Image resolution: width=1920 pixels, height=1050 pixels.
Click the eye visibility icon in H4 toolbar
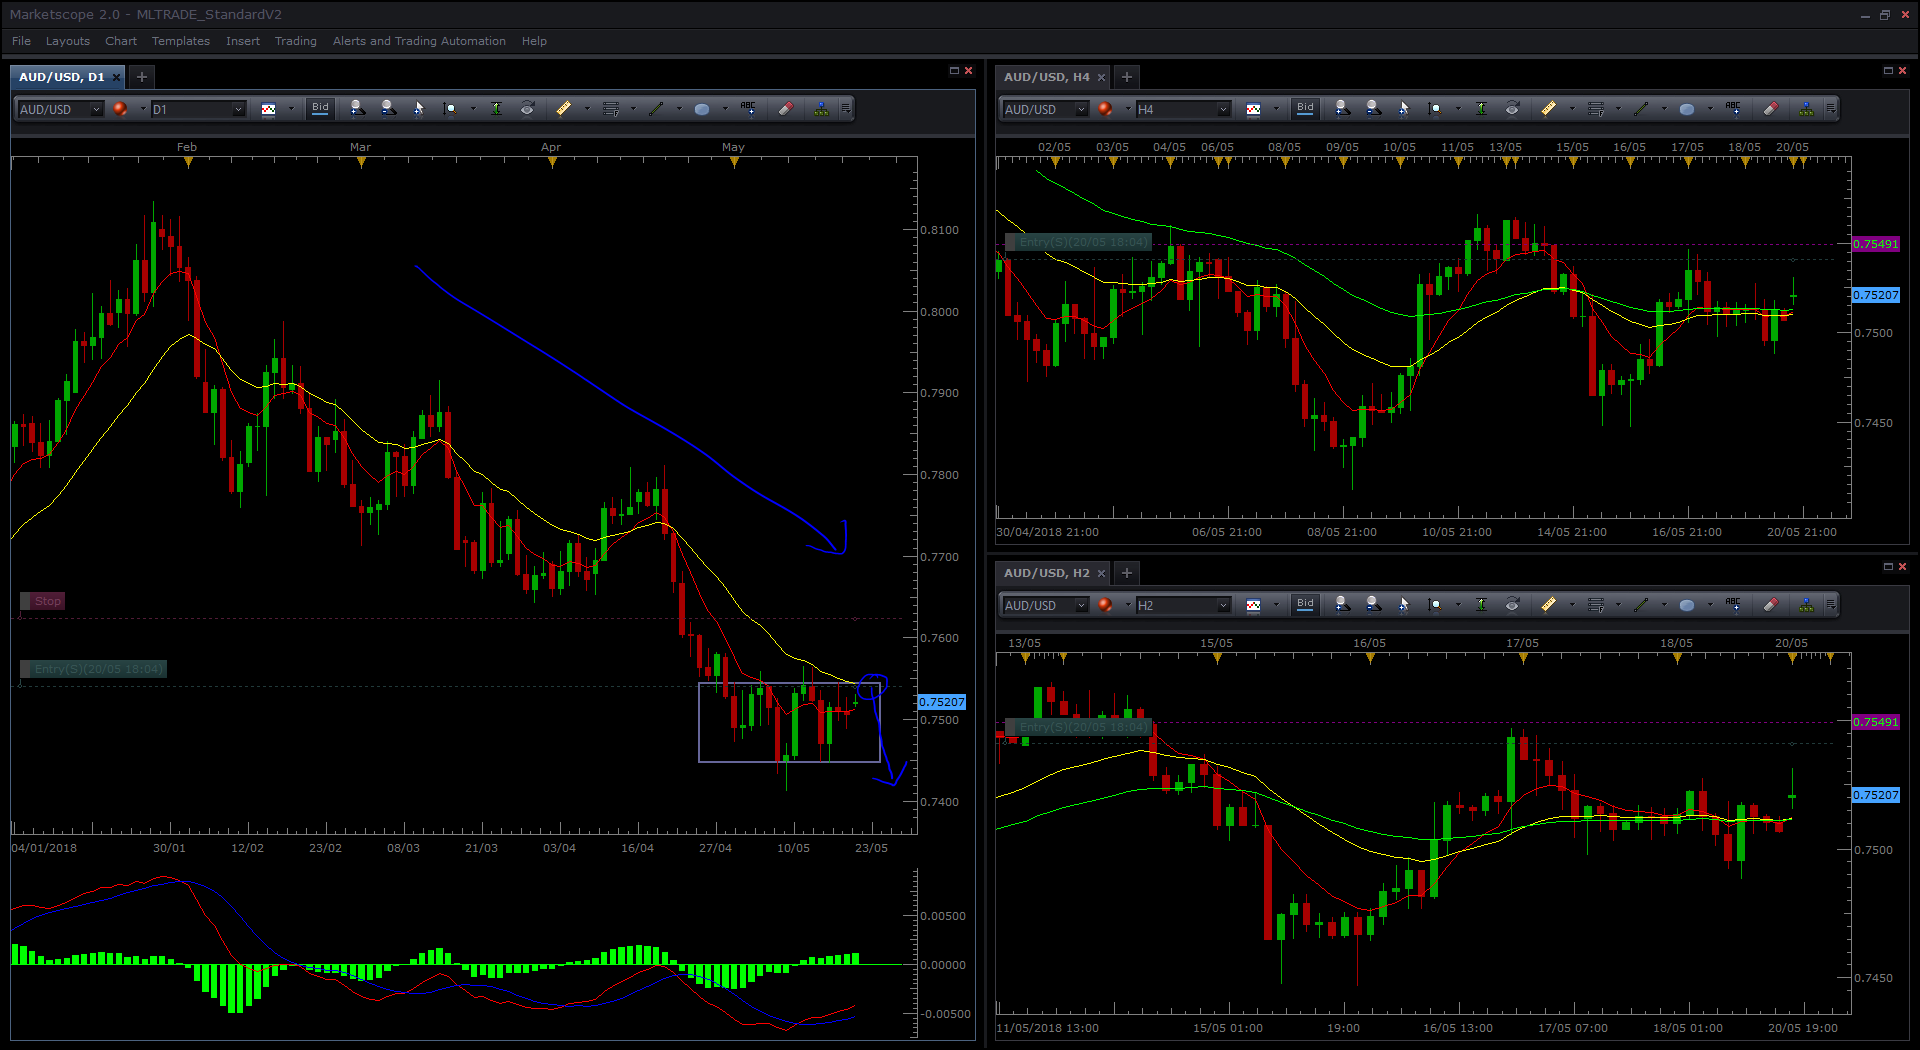pos(1512,109)
